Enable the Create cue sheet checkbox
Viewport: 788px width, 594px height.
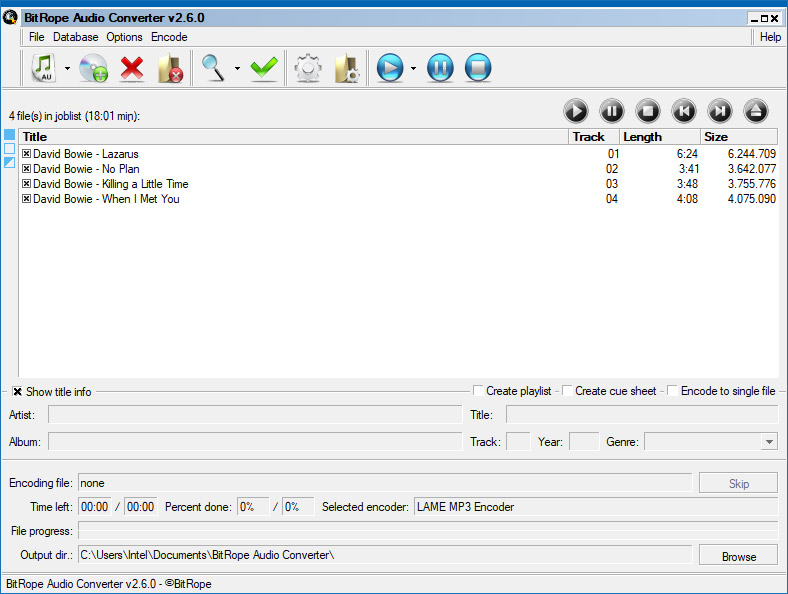(x=568, y=391)
